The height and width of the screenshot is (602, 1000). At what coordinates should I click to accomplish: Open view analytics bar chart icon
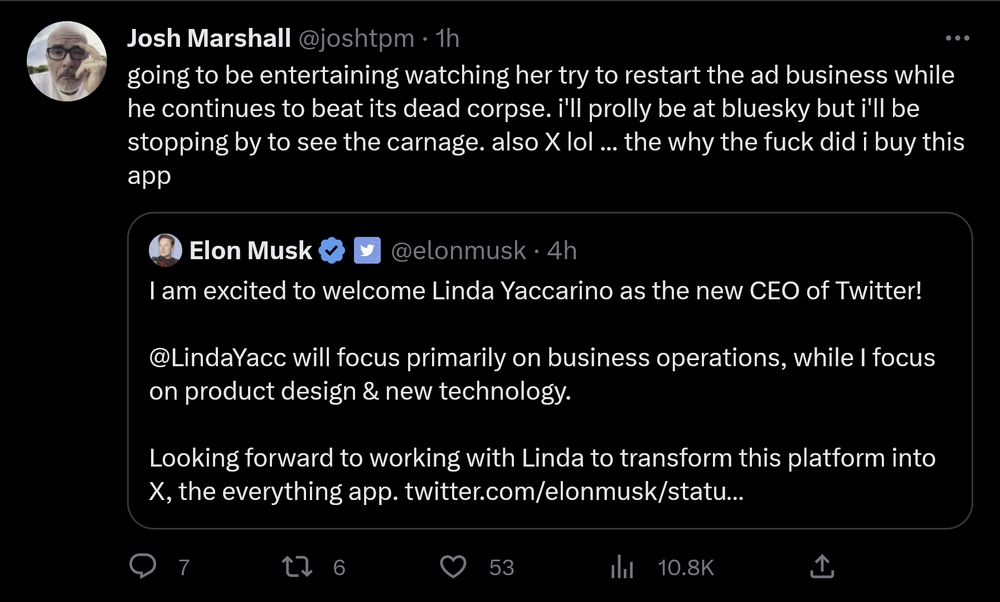(622, 567)
